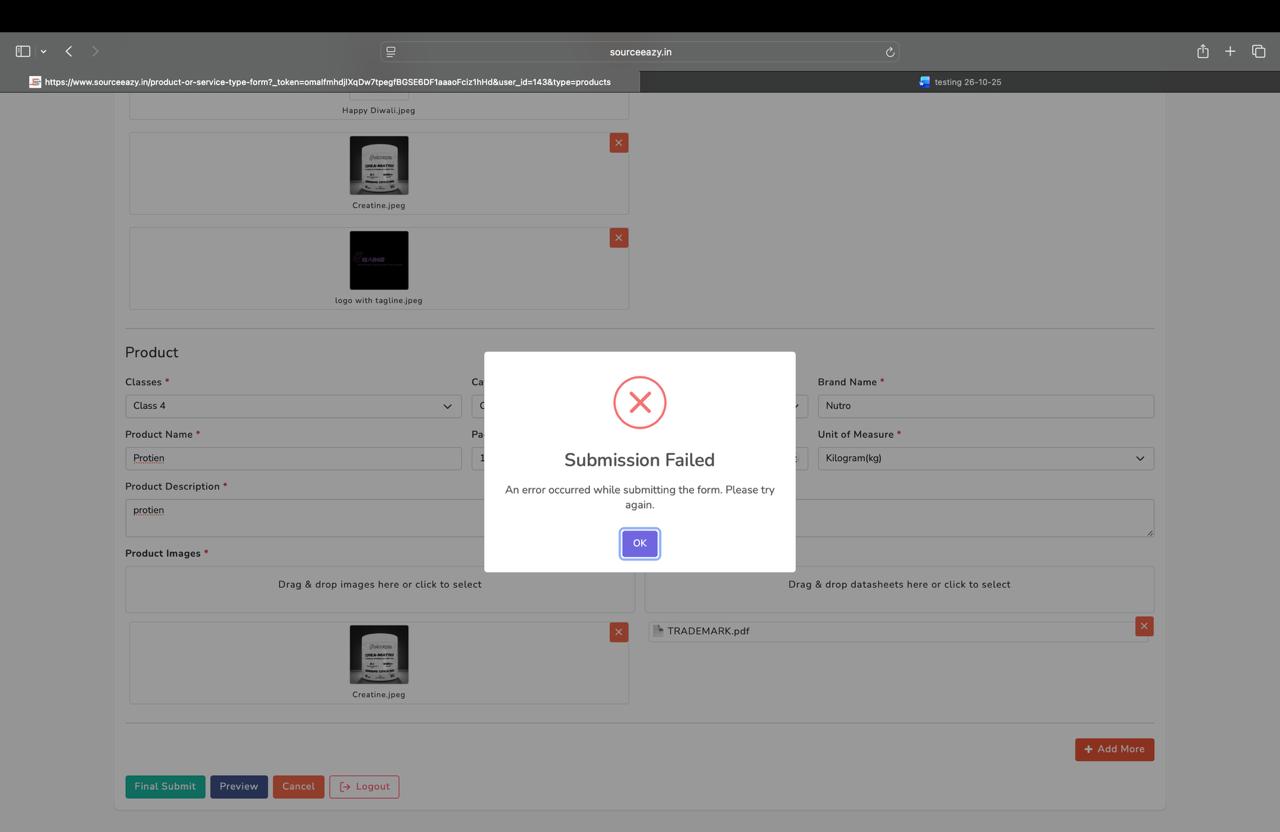Click the Logout button
1280x832 pixels.
pos(364,786)
